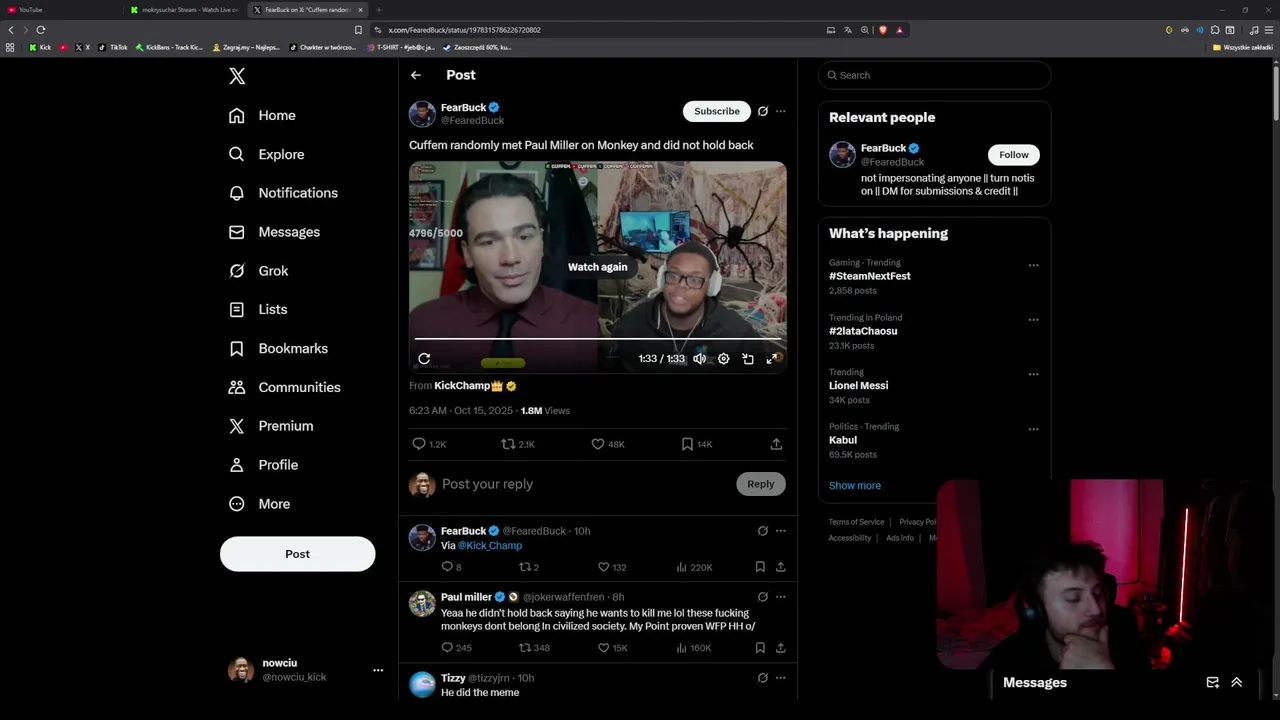Open replies on main post (1.2K)
1280x720 pixels.
tap(429, 444)
